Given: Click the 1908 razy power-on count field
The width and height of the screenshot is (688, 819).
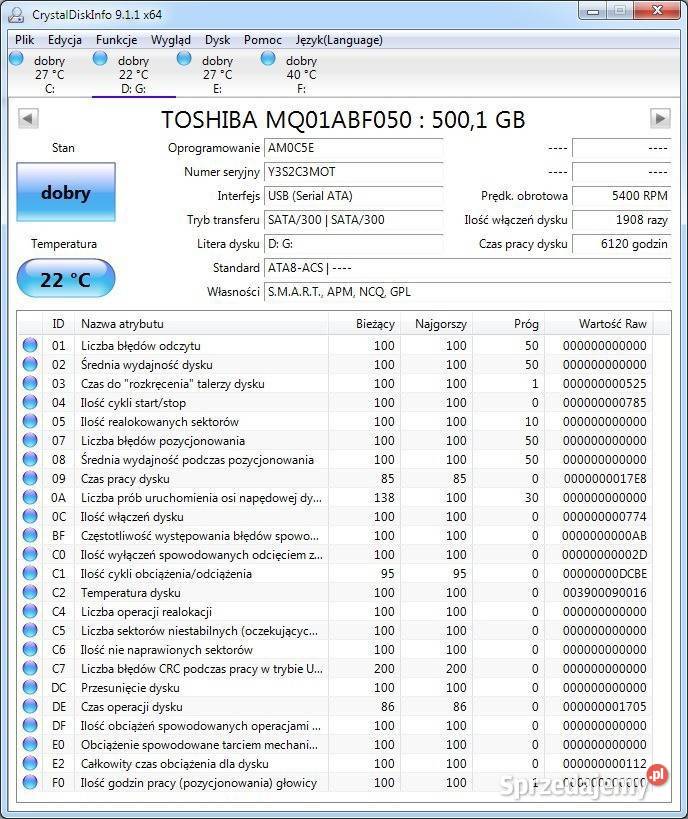Looking at the screenshot, I should [x=622, y=220].
